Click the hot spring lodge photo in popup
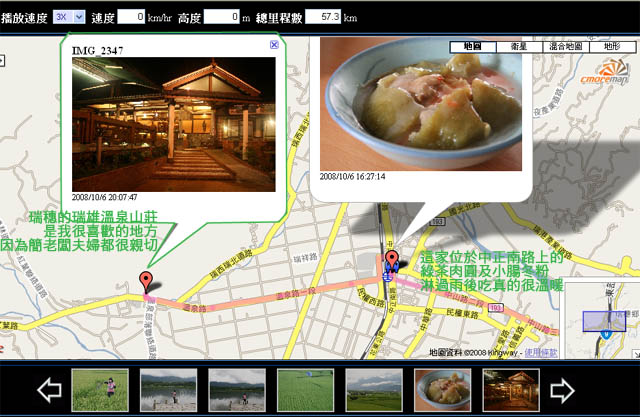Viewport: 640px width, 417px height. tap(174, 124)
